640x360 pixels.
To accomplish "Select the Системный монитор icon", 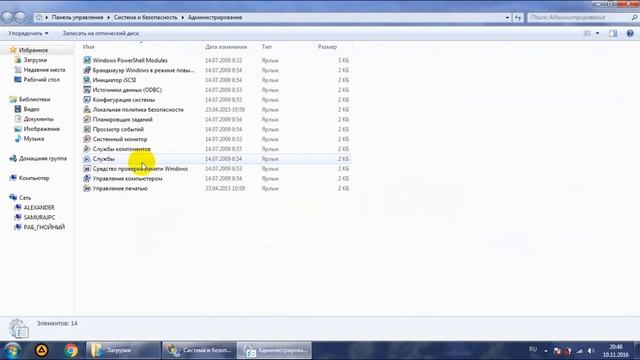I will click(x=87, y=139).
